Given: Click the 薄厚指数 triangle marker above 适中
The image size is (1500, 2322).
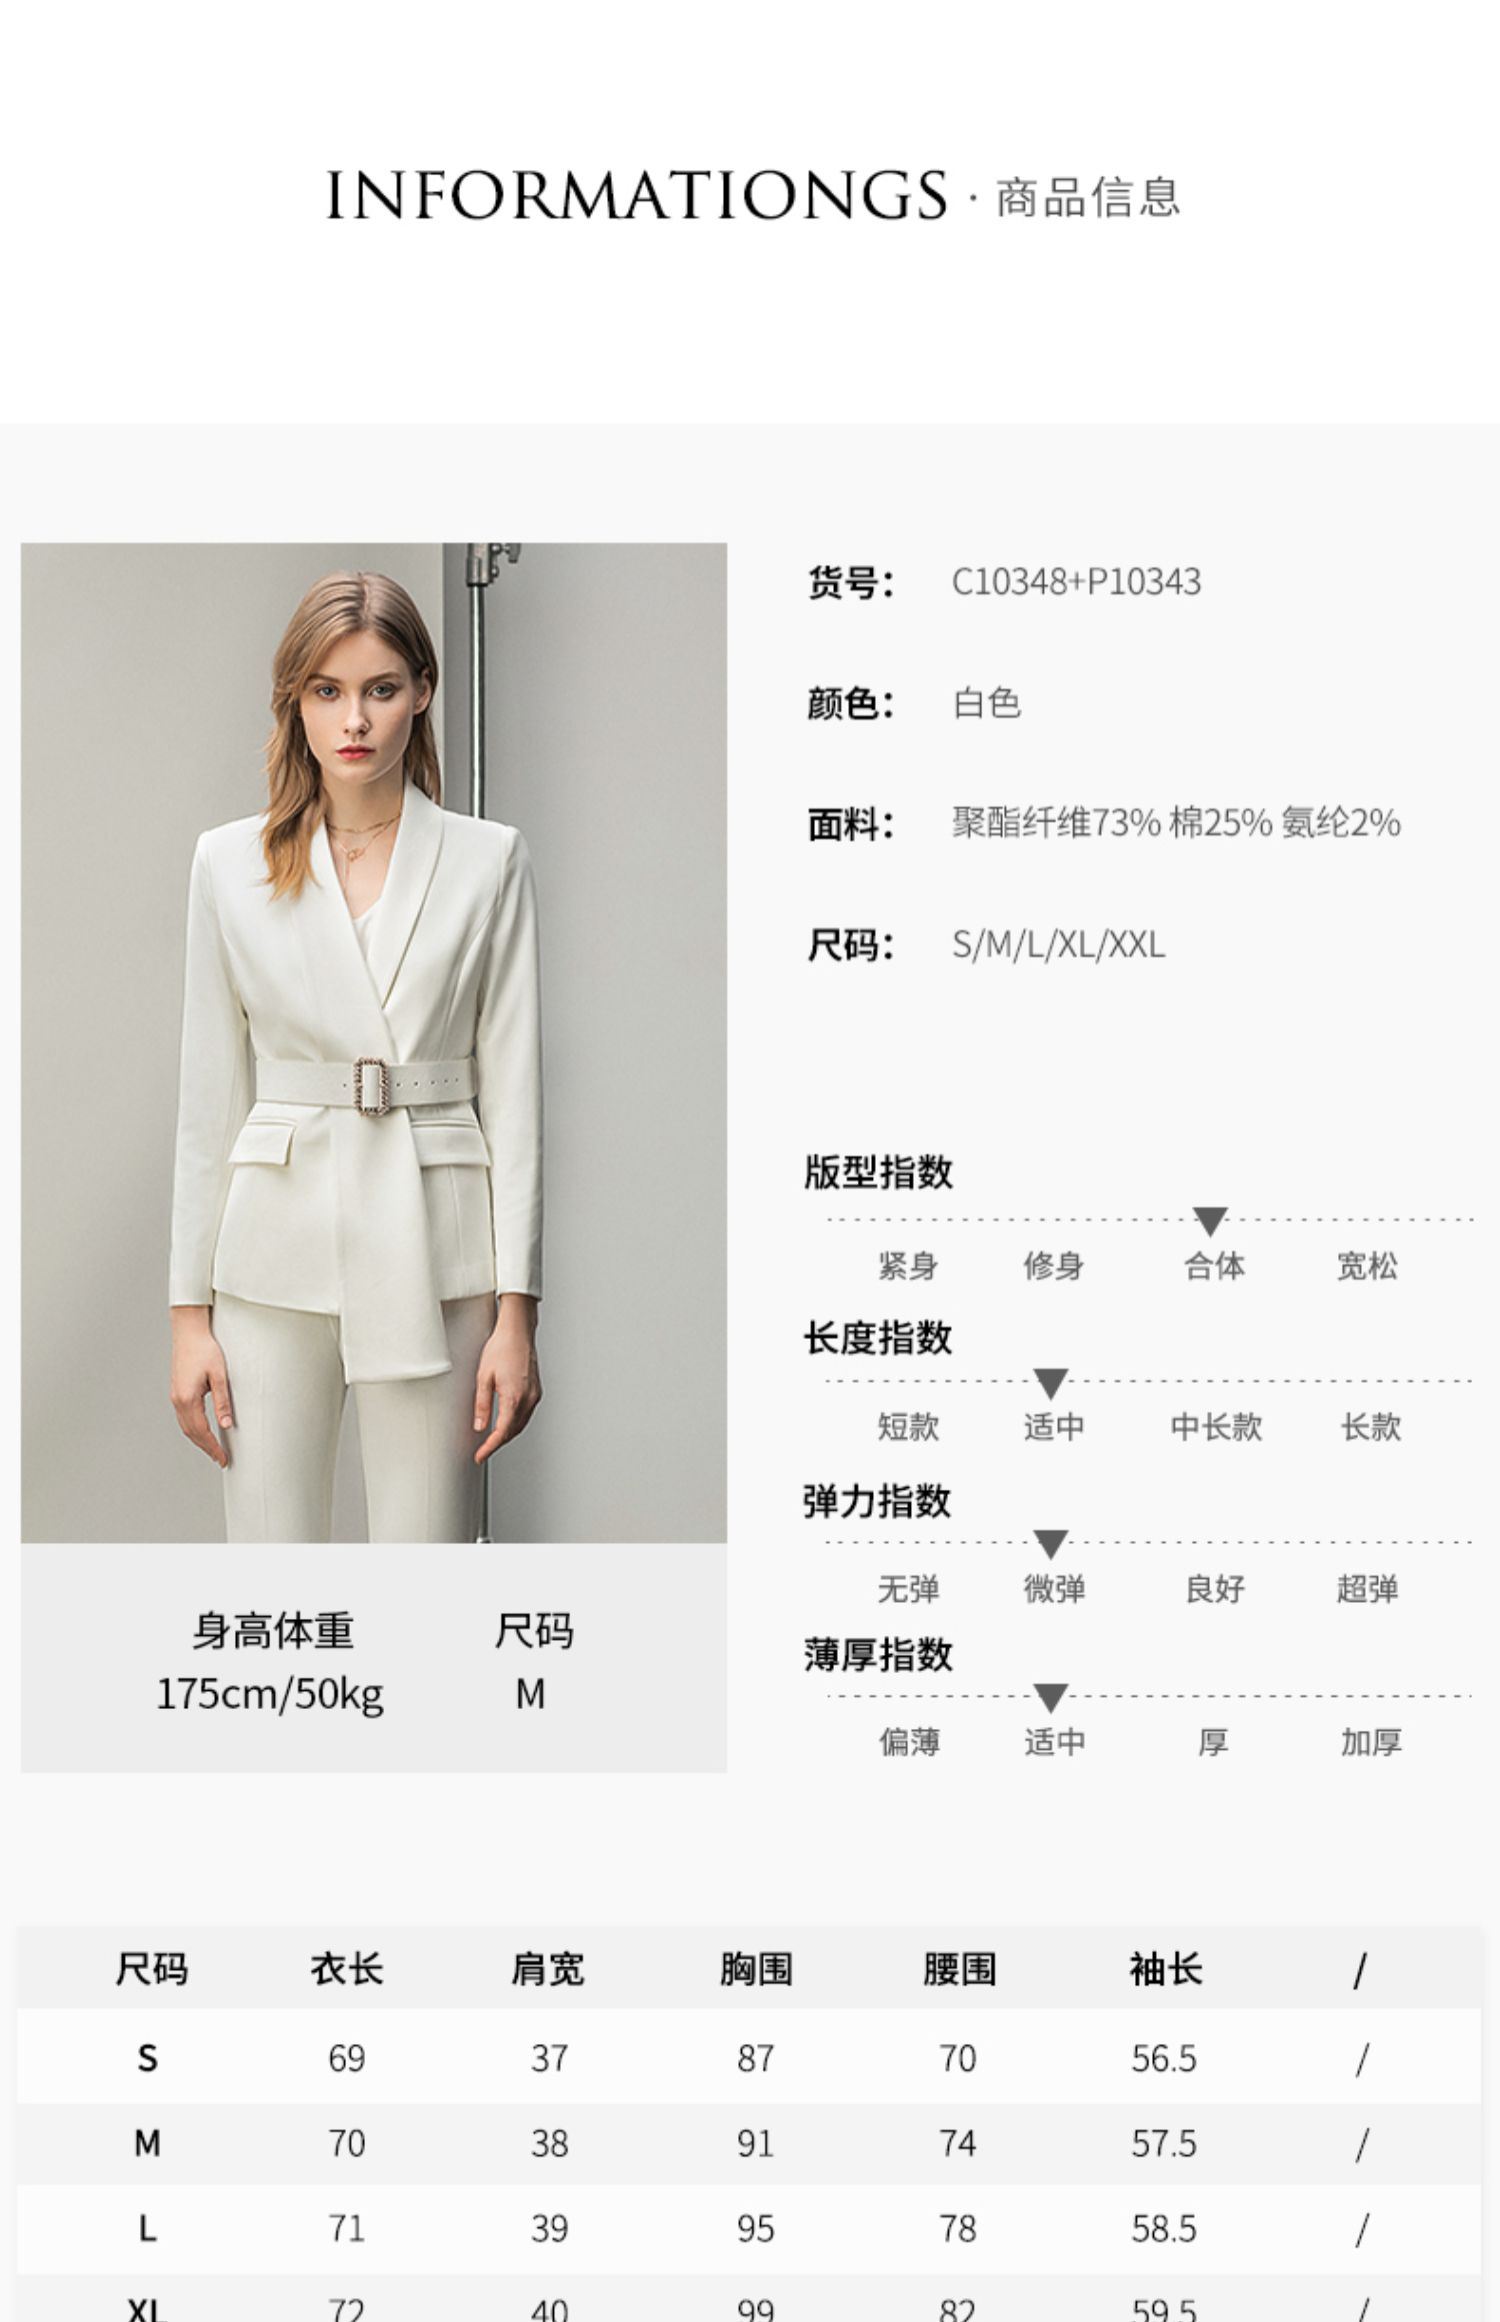Looking at the screenshot, I should click(1050, 1698).
